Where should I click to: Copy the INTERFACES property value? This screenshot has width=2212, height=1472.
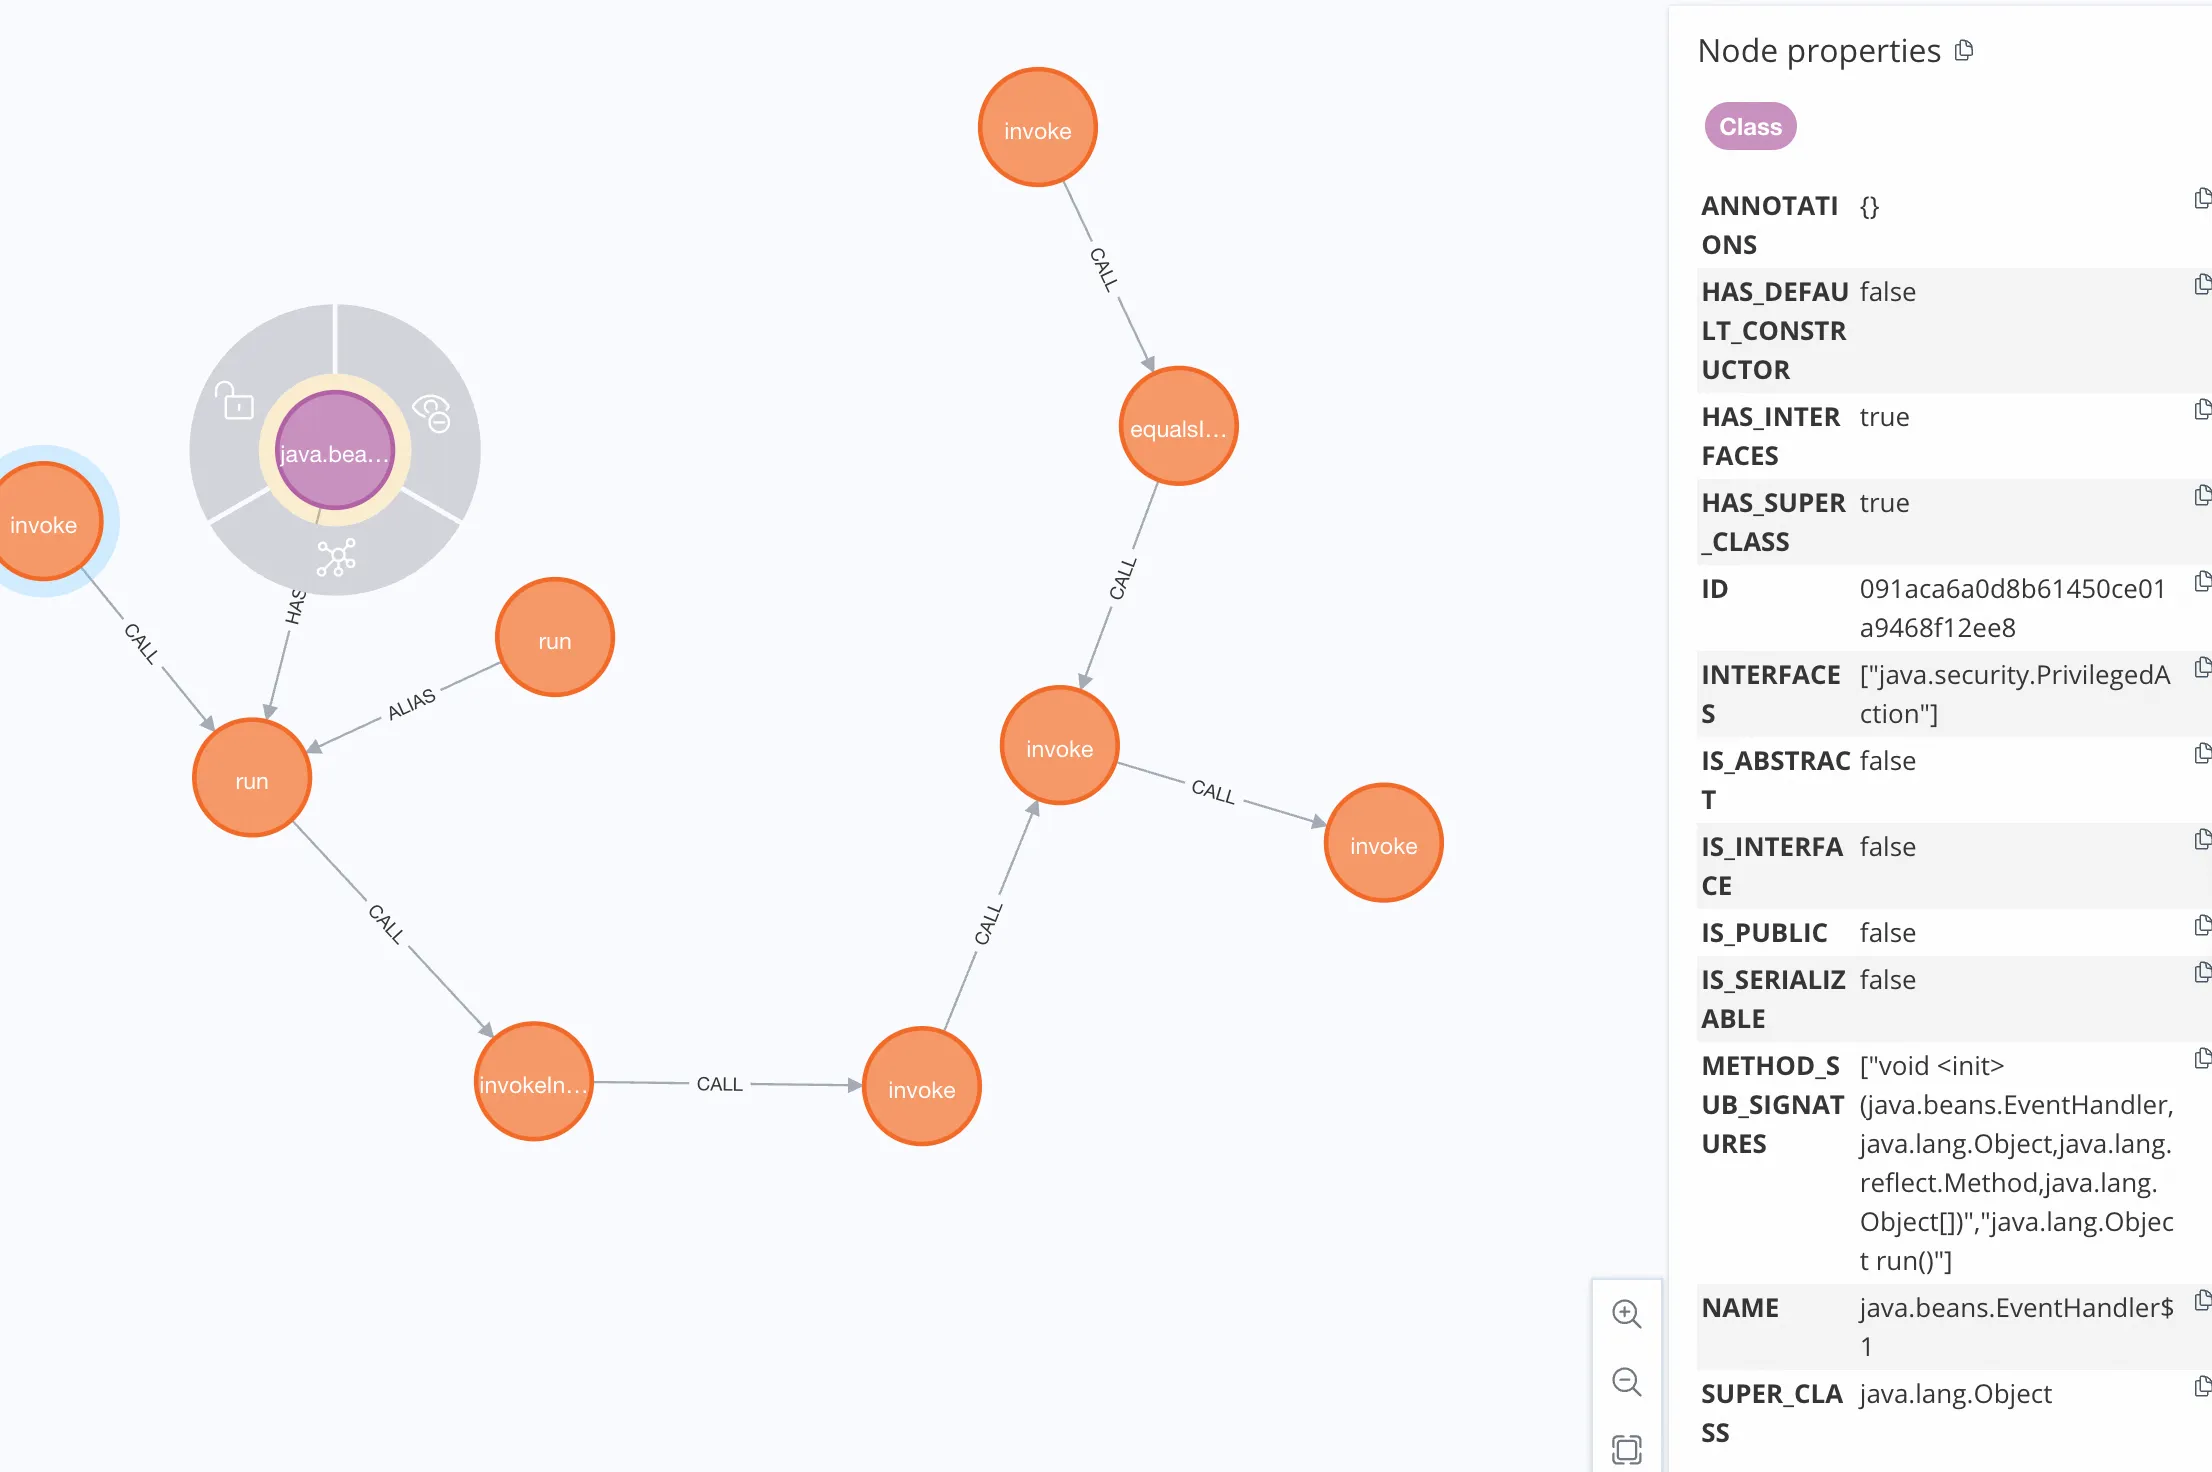coord(2201,669)
